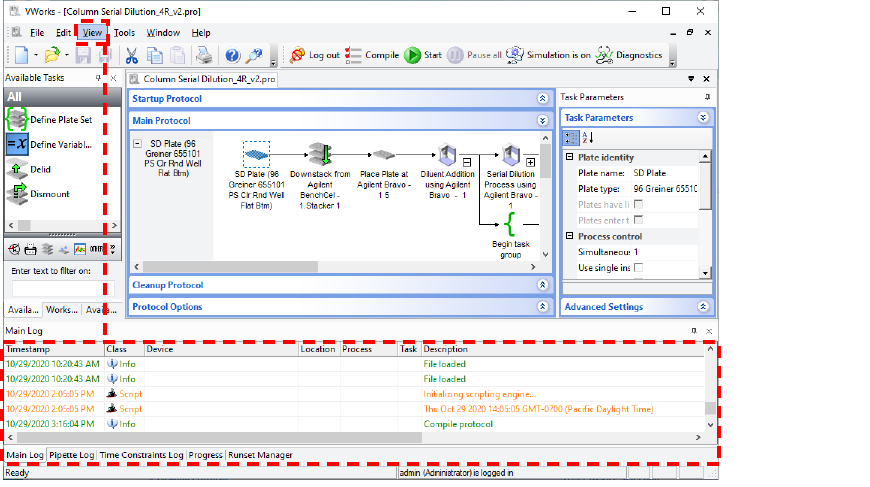Click the Main Protocol horizontal scrollbar thumb

coord(230,267)
